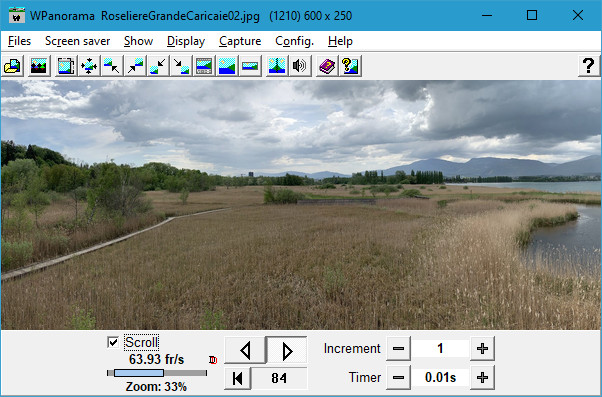The width and height of the screenshot is (602, 397).
Task: Click the position field showing 84
Action: [x=279, y=378]
